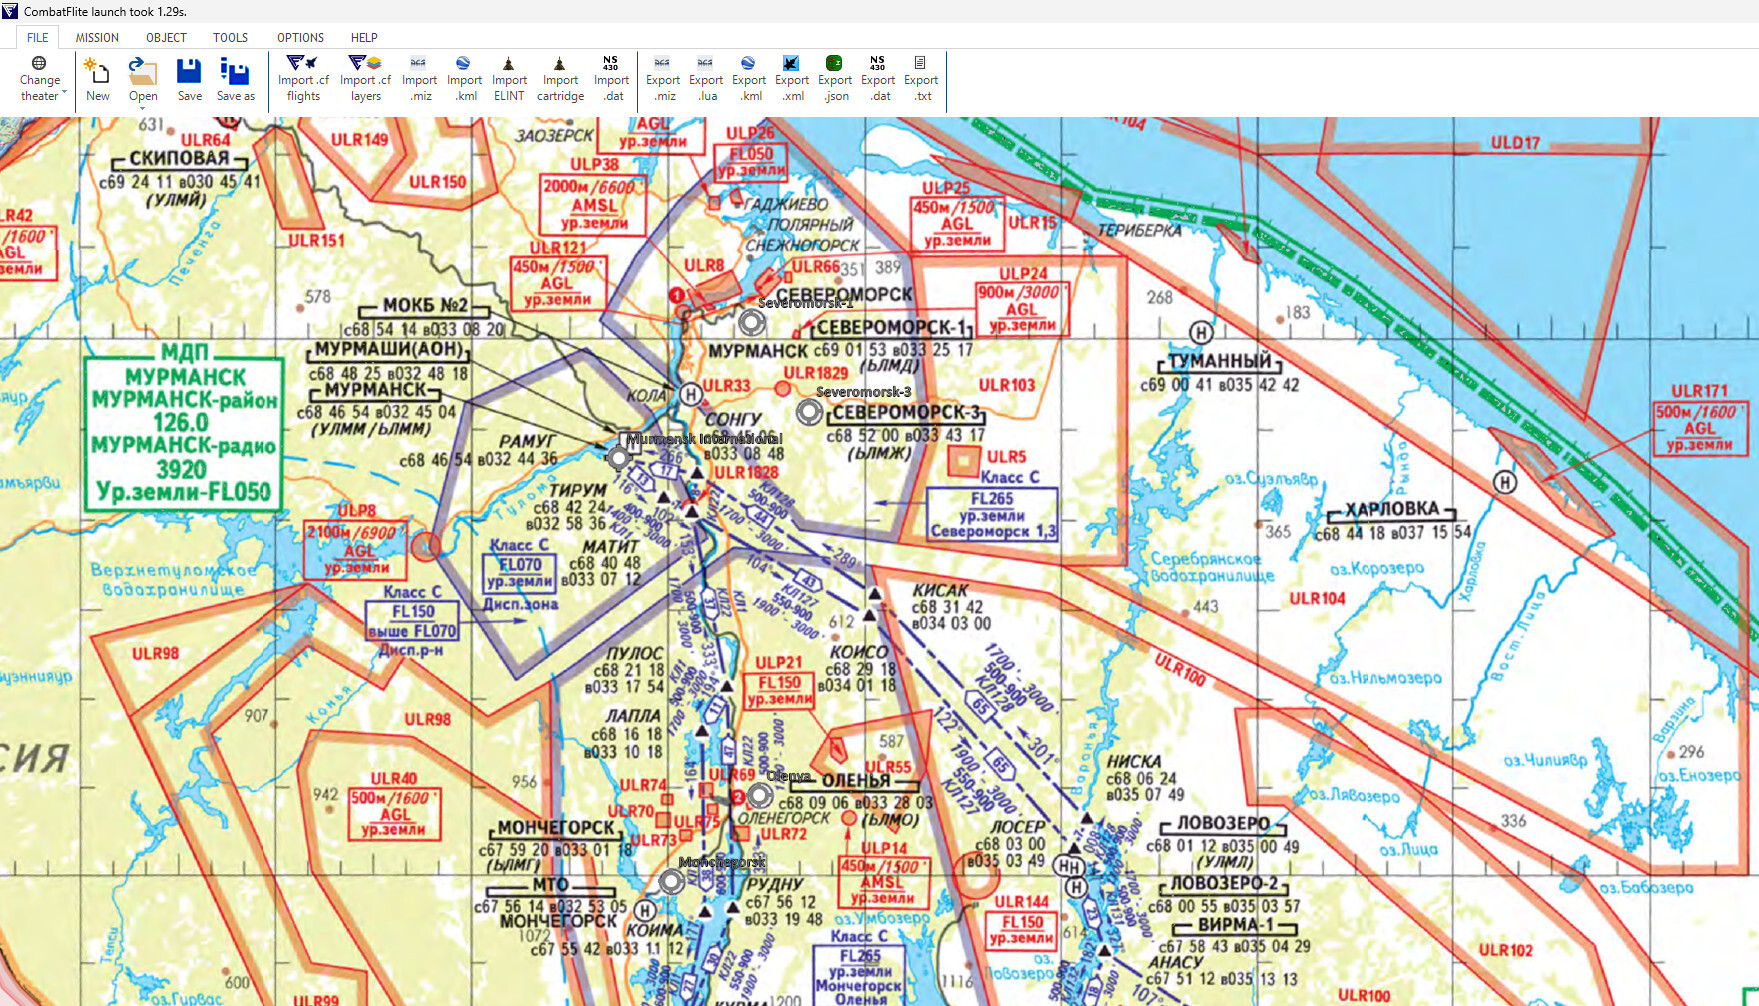The width and height of the screenshot is (1759, 1006).
Task: Click the Open file icon
Action: (x=143, y=79)
